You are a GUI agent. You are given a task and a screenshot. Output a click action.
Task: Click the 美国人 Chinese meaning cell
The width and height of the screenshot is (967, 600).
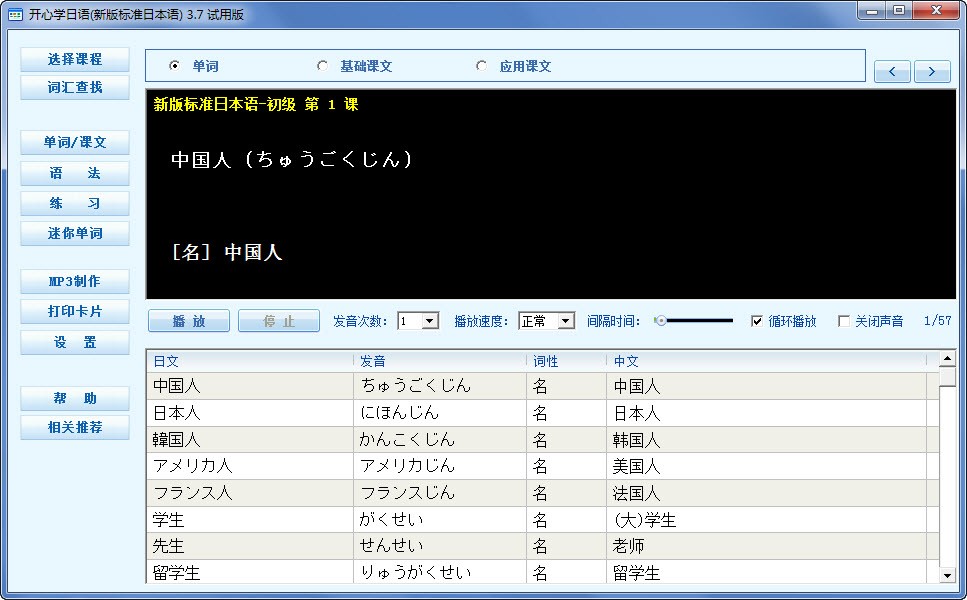pos(767,466)
